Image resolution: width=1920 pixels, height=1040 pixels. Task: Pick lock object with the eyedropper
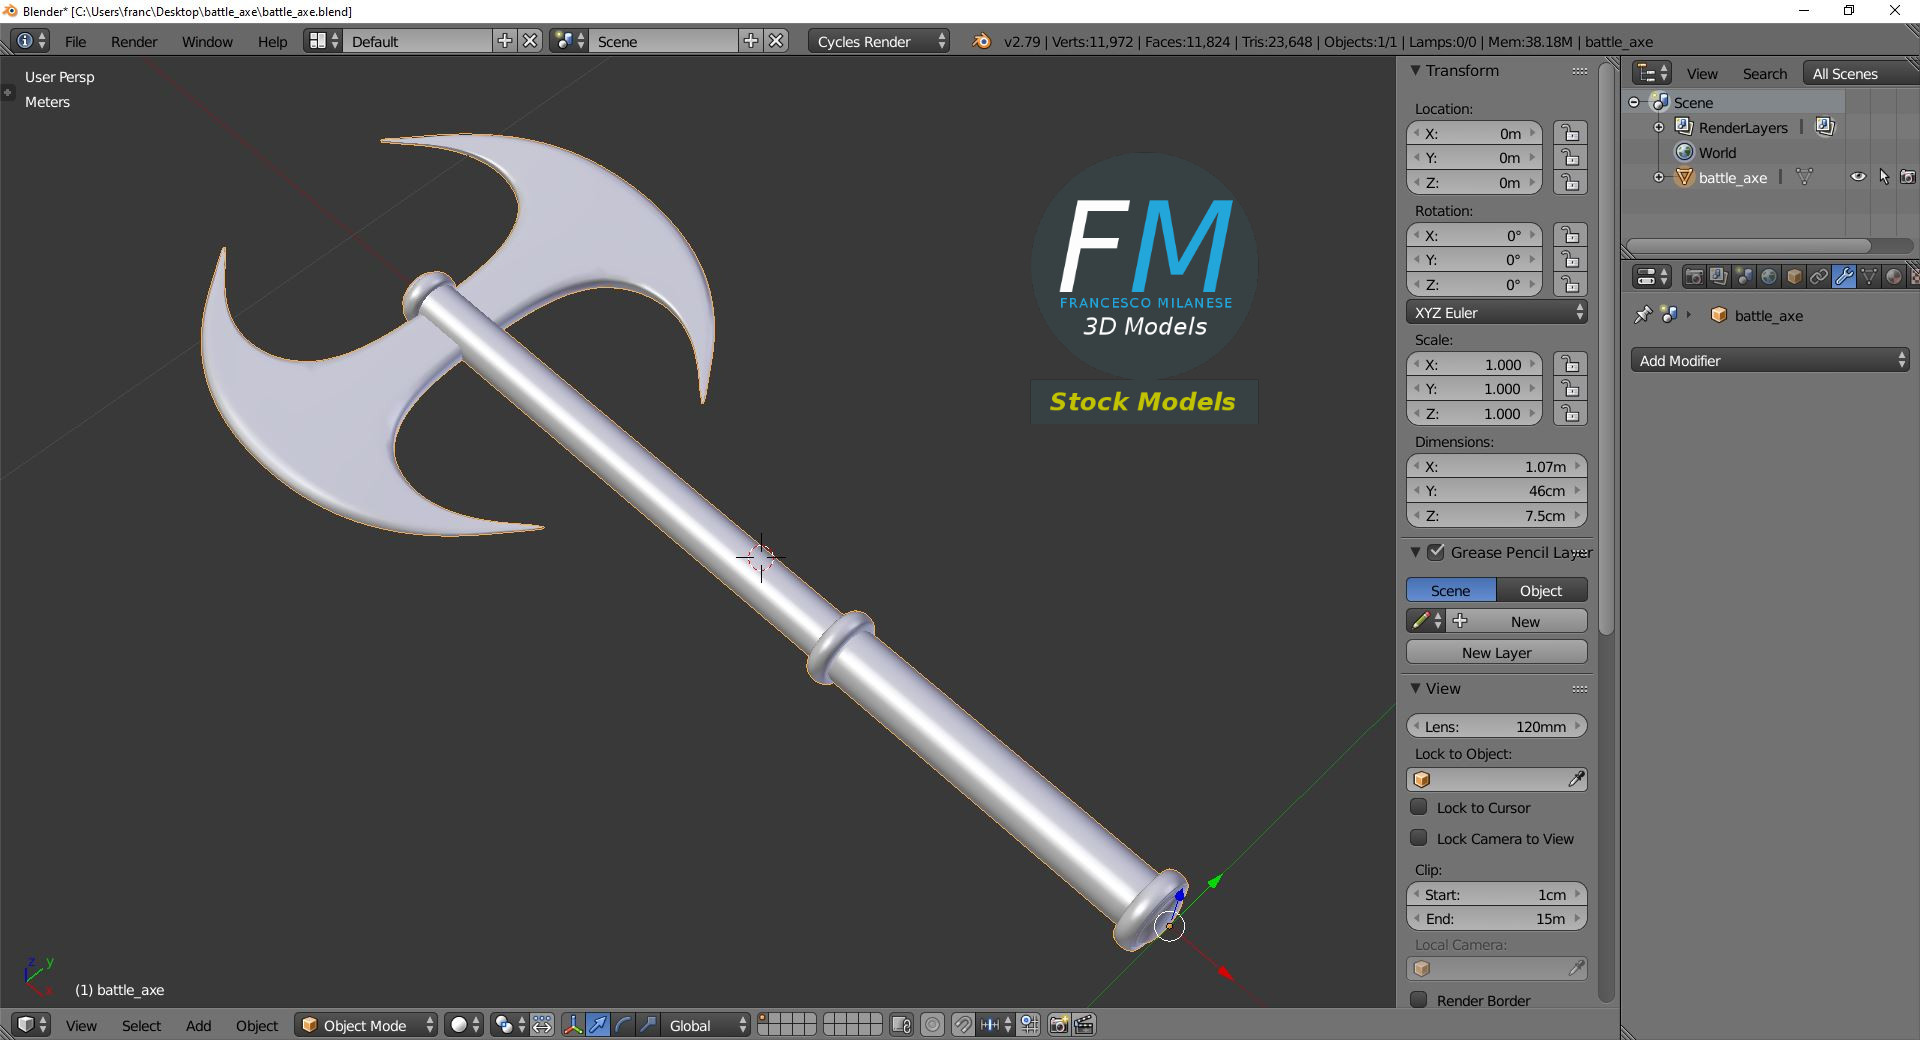tap(1576, 779)
